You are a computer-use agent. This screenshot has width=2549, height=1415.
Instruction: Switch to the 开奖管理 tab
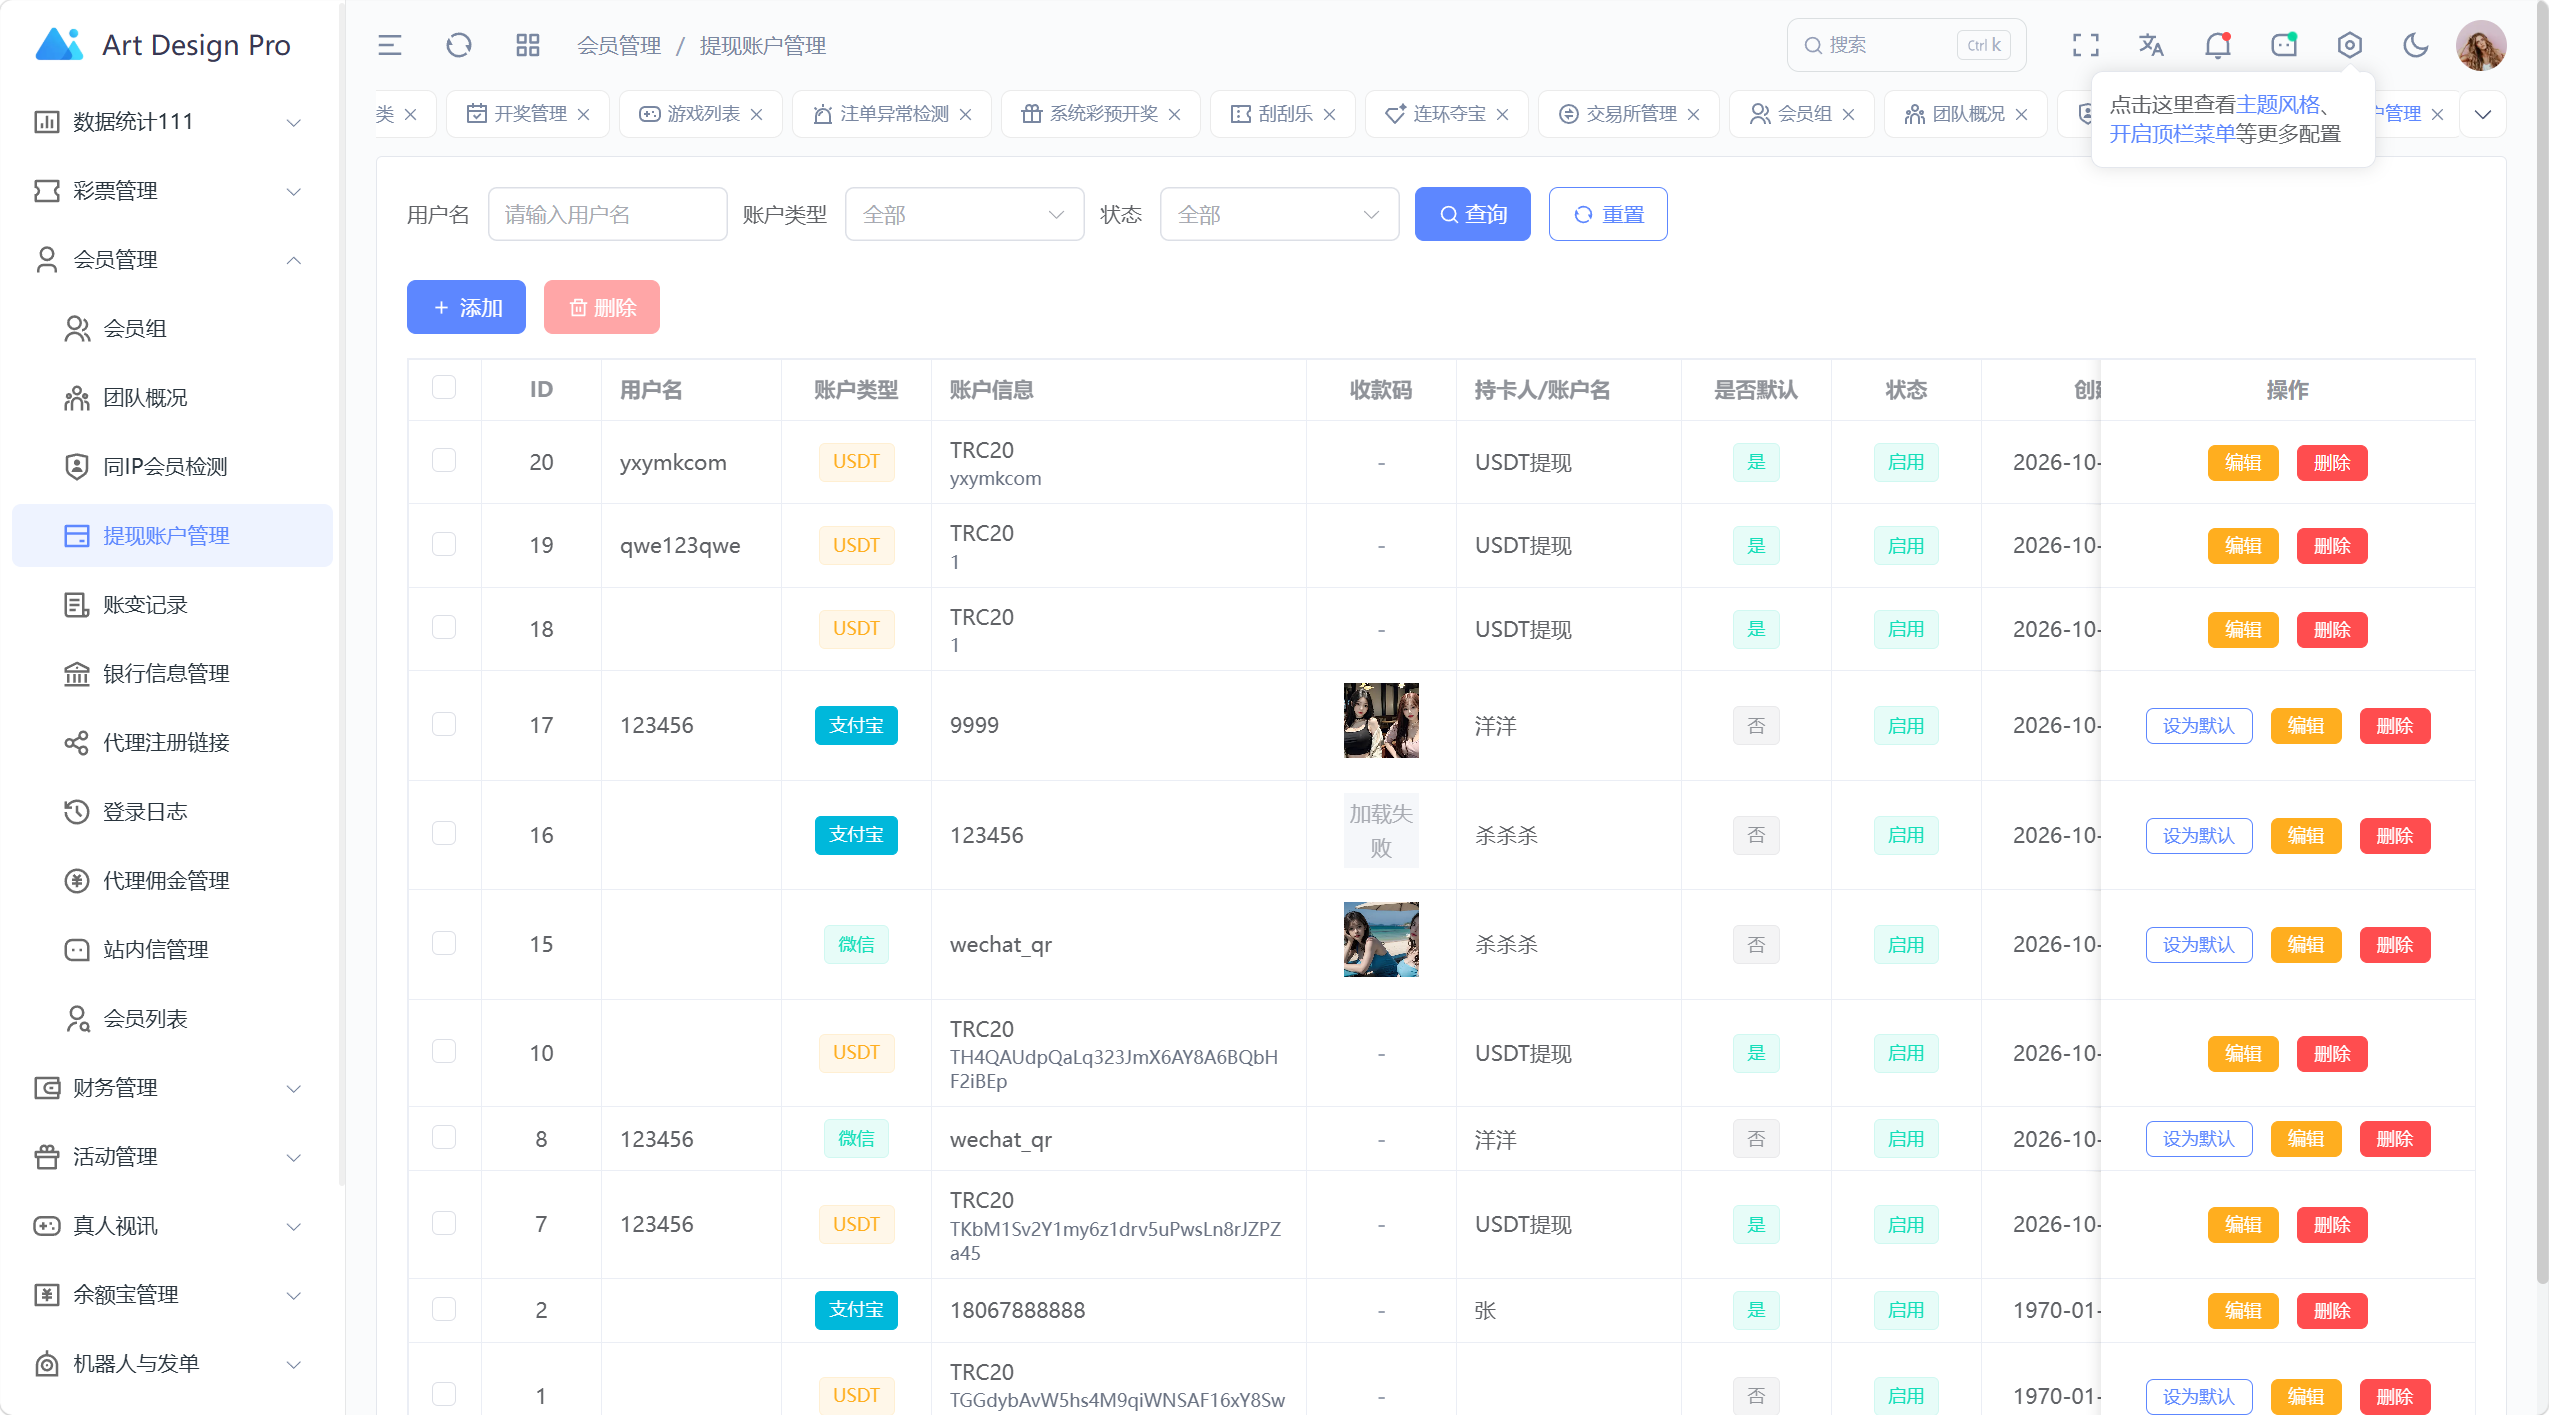[528, 114]
